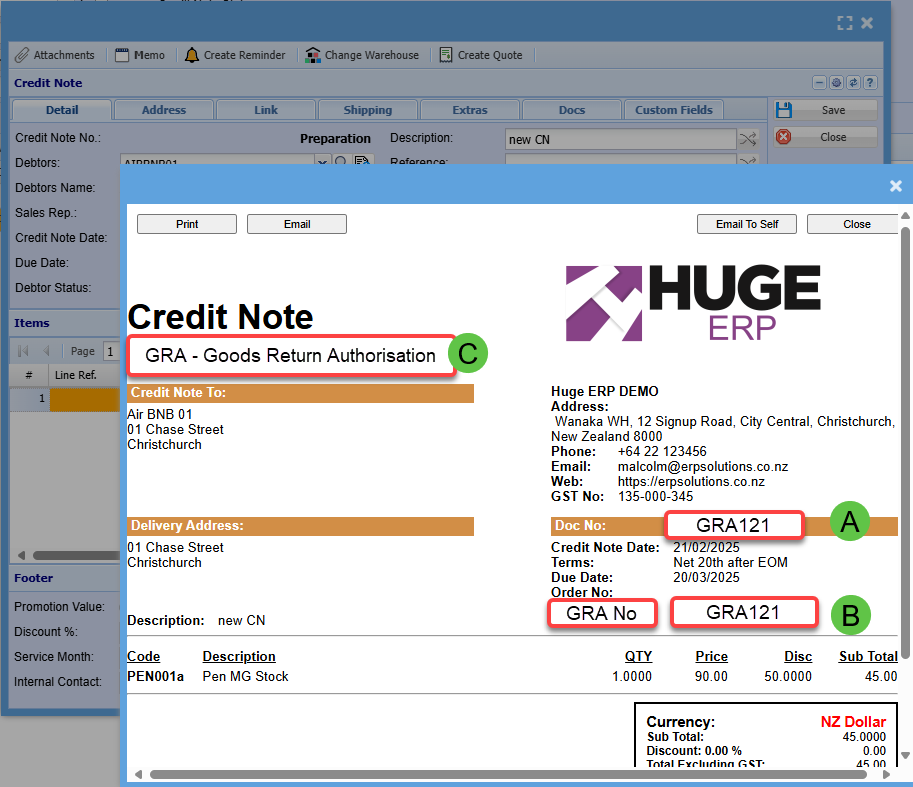Click the Create Reminder bell icon

pos(192,55)
